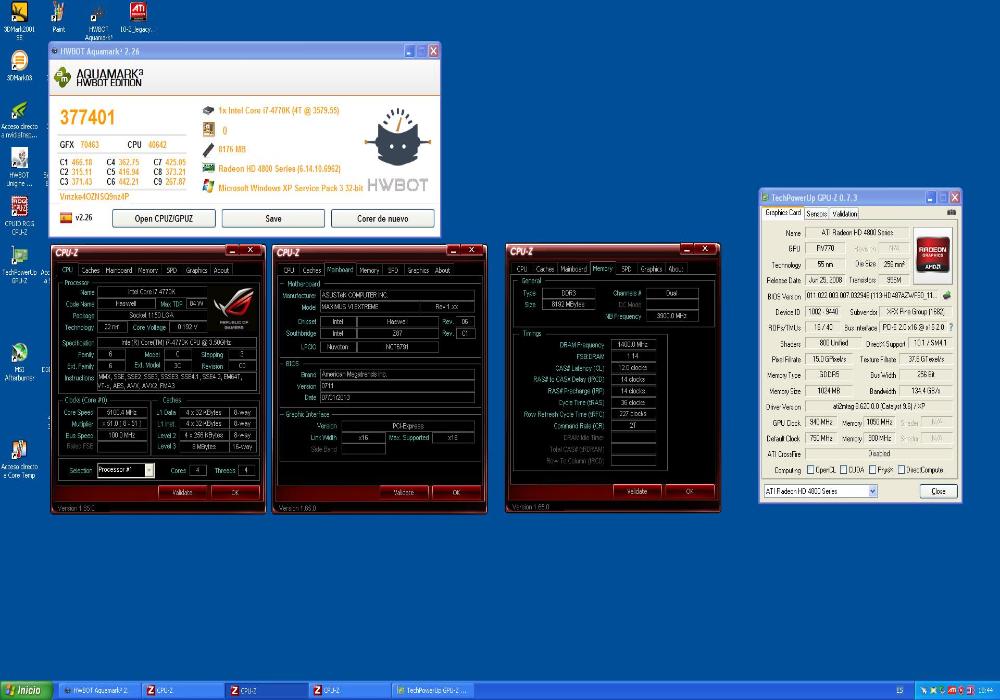Switch to the Validation tab in GPU-Z
The height and width of the screenshot is (700, 1000).
pos(844,214)
